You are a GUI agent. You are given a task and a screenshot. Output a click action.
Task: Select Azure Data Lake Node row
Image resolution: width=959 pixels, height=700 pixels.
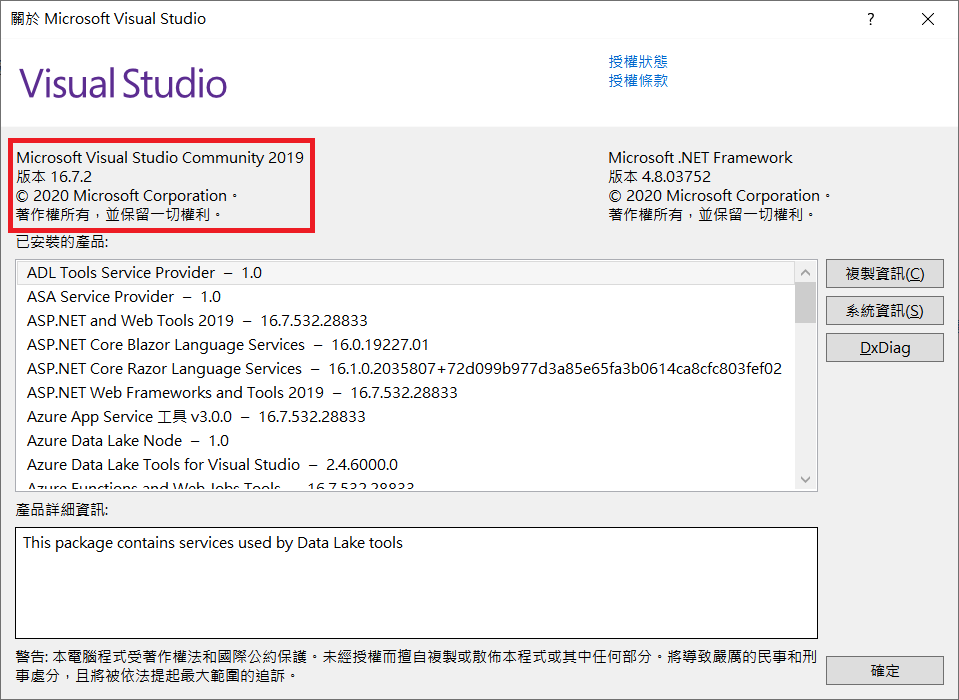pyautogui.click(x=405, y=441)
